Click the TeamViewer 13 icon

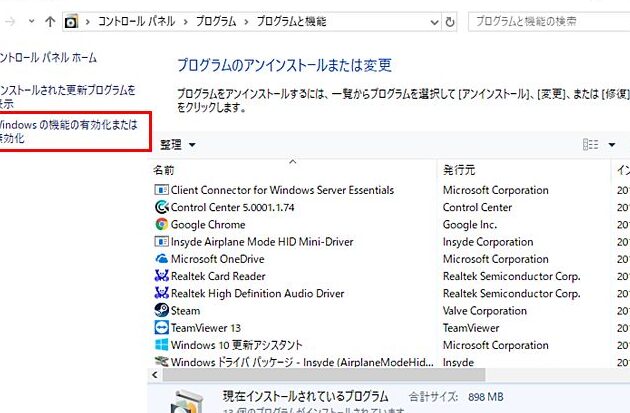(x=162, y=328)
